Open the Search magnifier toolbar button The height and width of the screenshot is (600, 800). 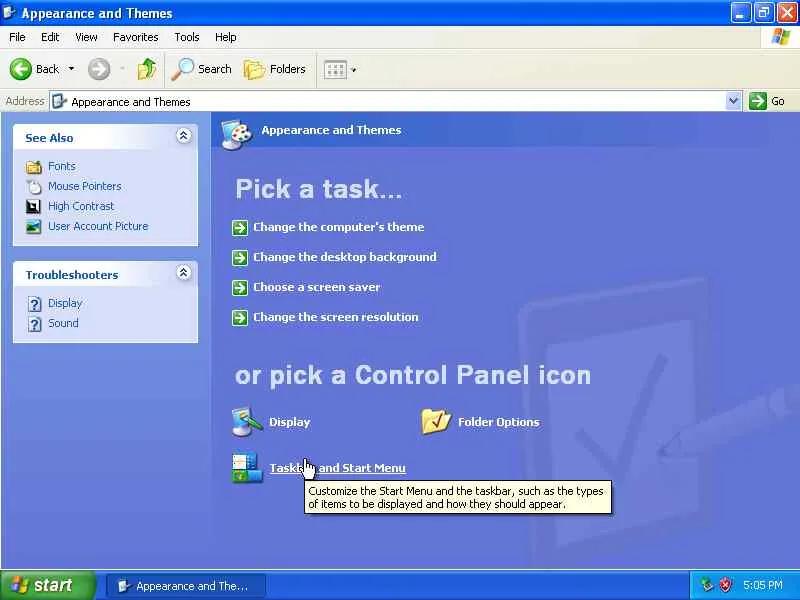[x=201, y=69]
